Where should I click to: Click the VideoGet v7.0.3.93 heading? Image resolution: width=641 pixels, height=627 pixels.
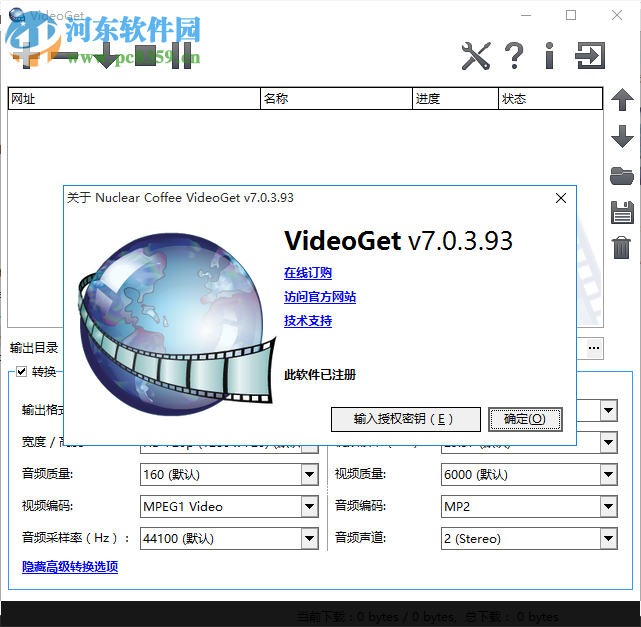point(398,240)
